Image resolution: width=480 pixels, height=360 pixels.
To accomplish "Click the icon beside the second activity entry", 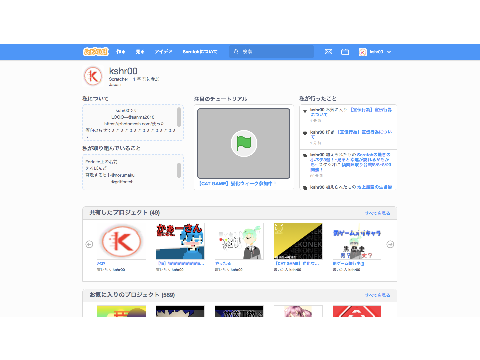I will click(305, 133).
